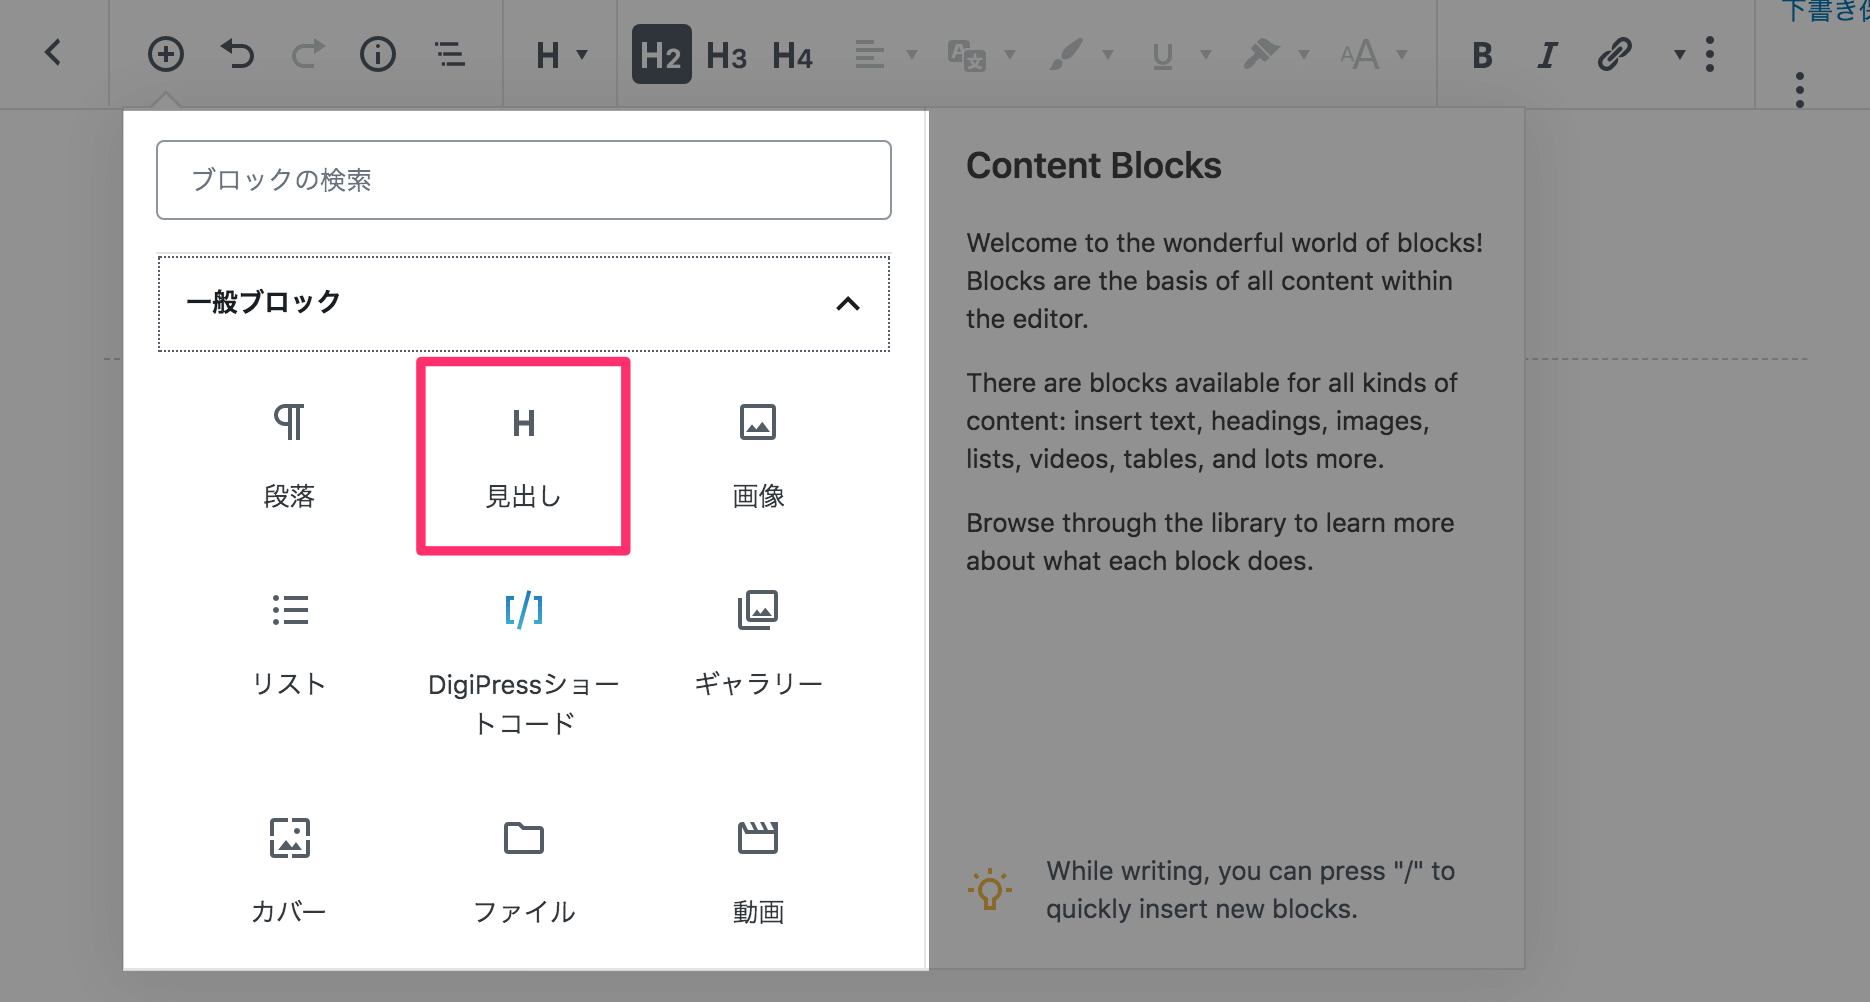Viewport: 1870px width, 1002px height.
Task: Open block navigation list icon
Action: pyautogui.click(x=450, y=54)
